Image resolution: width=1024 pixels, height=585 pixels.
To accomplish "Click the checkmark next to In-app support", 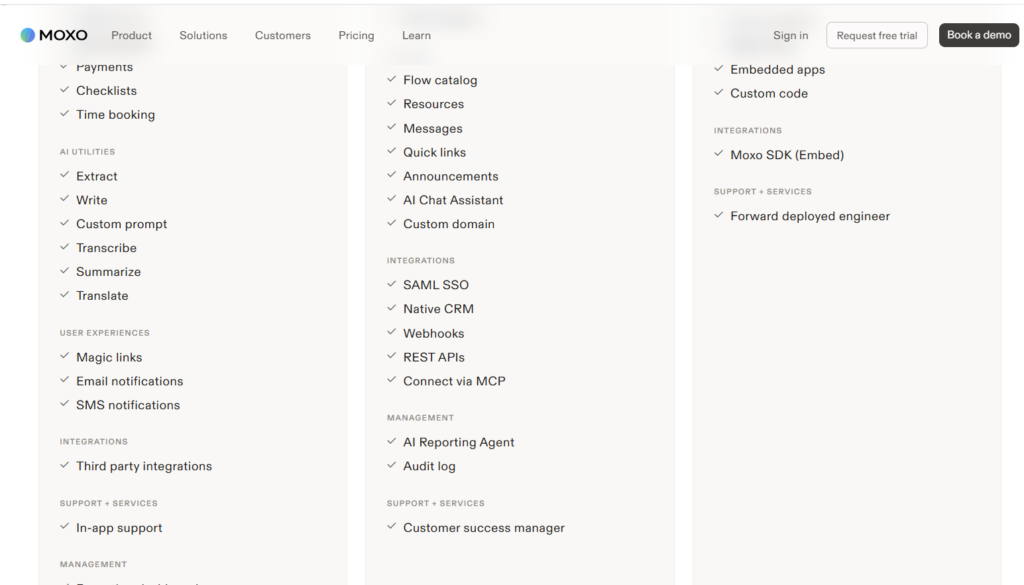I will coord(65,527).
